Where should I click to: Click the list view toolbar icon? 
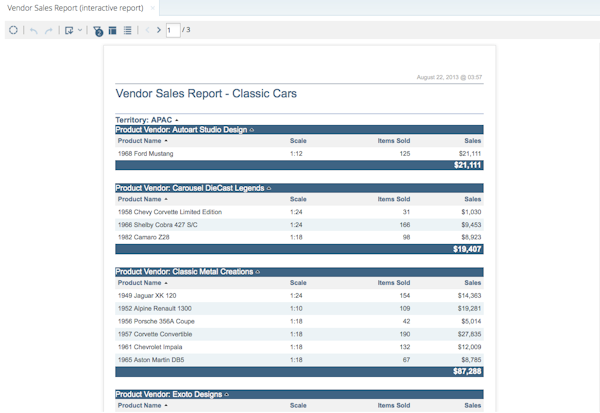coord(127,30)
